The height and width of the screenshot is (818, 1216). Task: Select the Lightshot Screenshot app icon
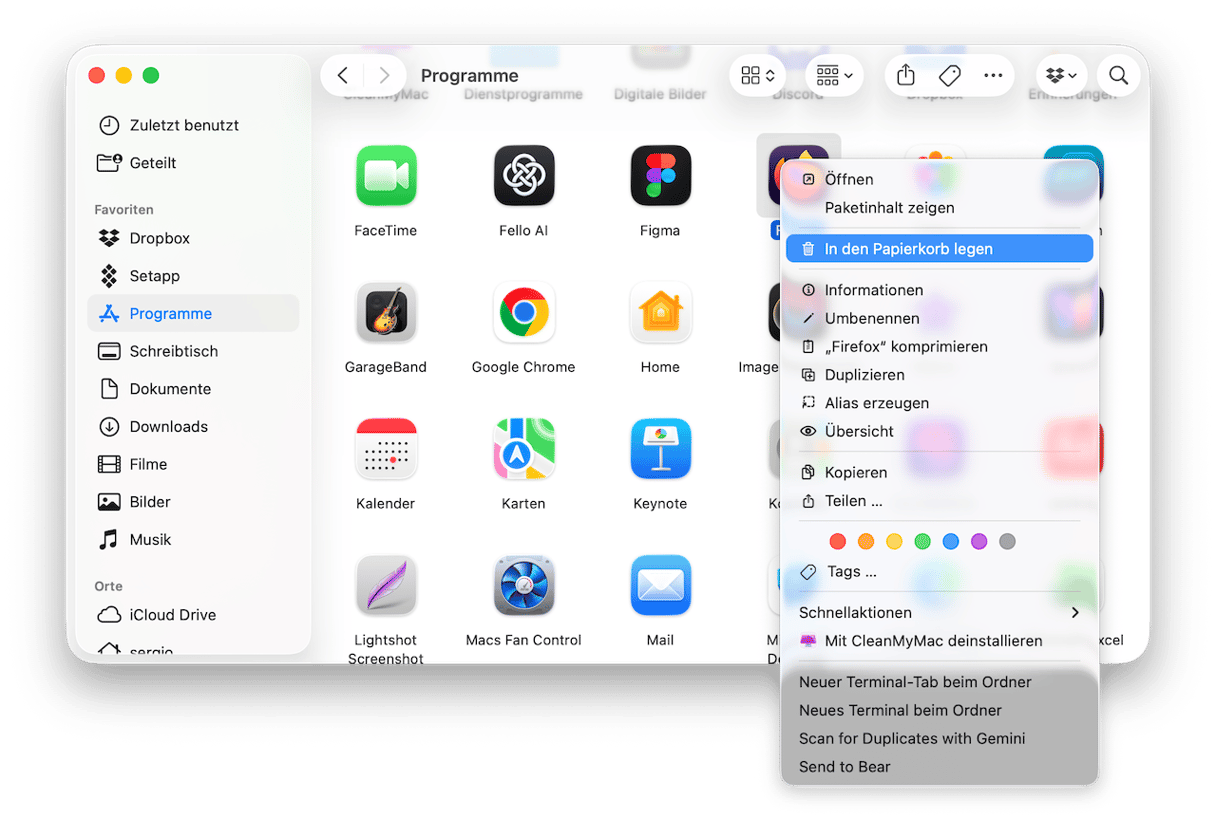click(x=386, y=586)
